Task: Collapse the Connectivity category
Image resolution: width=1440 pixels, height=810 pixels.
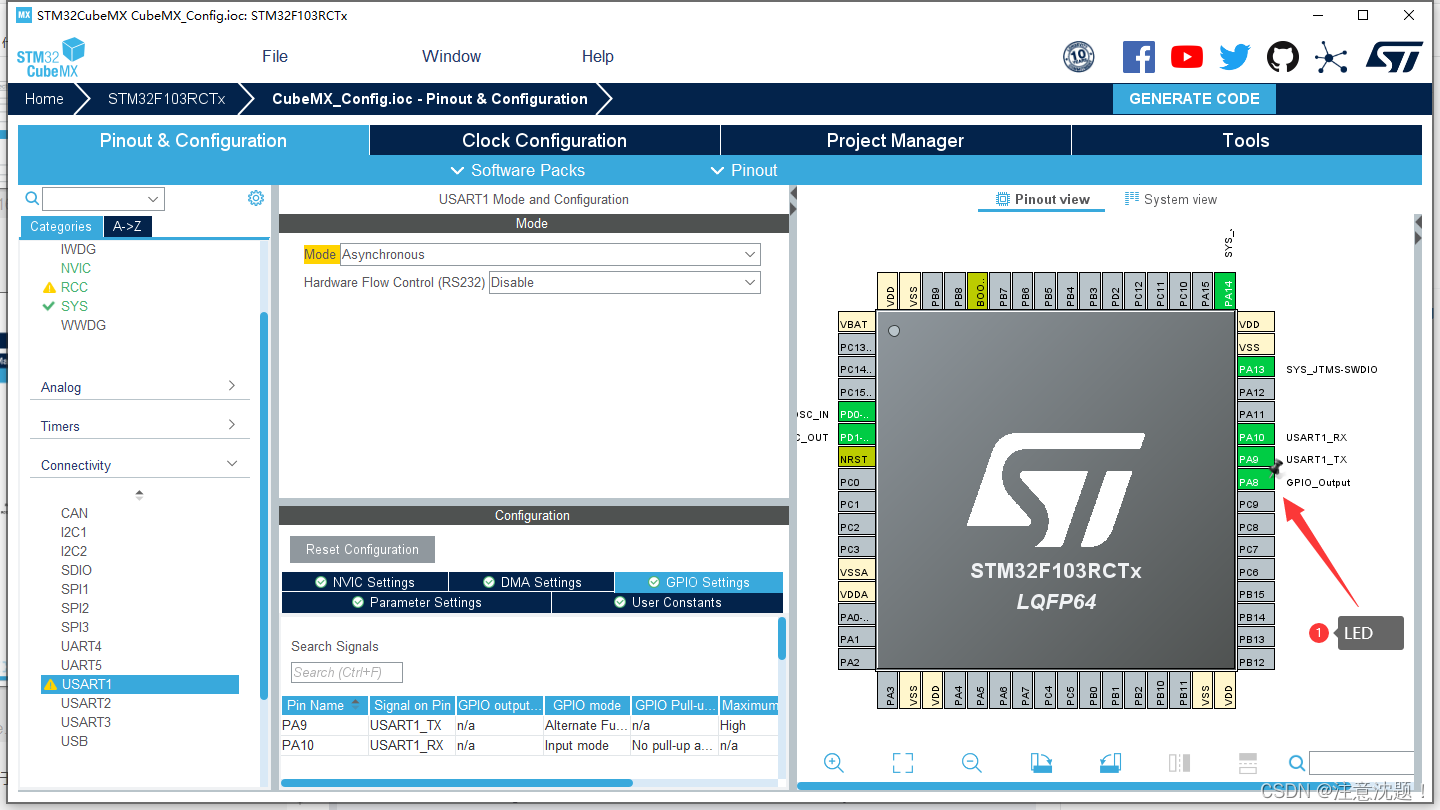Action: click(x=139, y=465)
